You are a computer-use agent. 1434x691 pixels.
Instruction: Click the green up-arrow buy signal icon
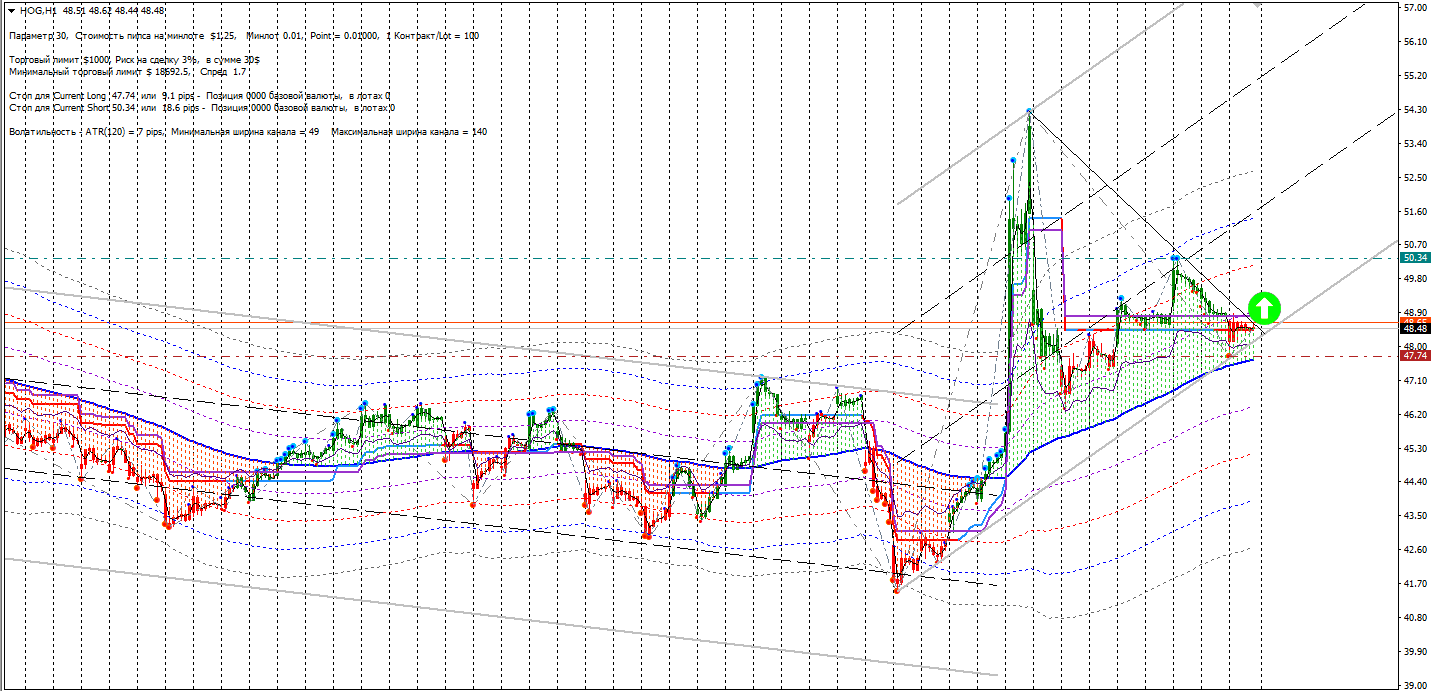point(1264,307)
